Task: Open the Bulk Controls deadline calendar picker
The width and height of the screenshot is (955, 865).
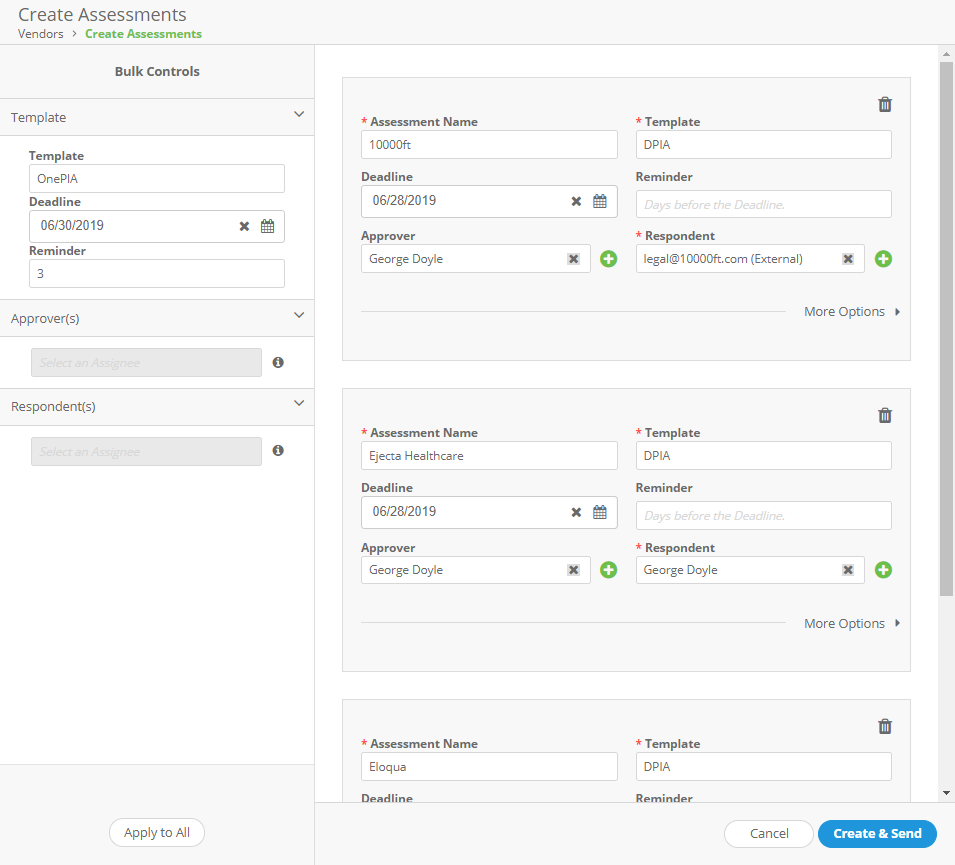Action: (267, 226)
